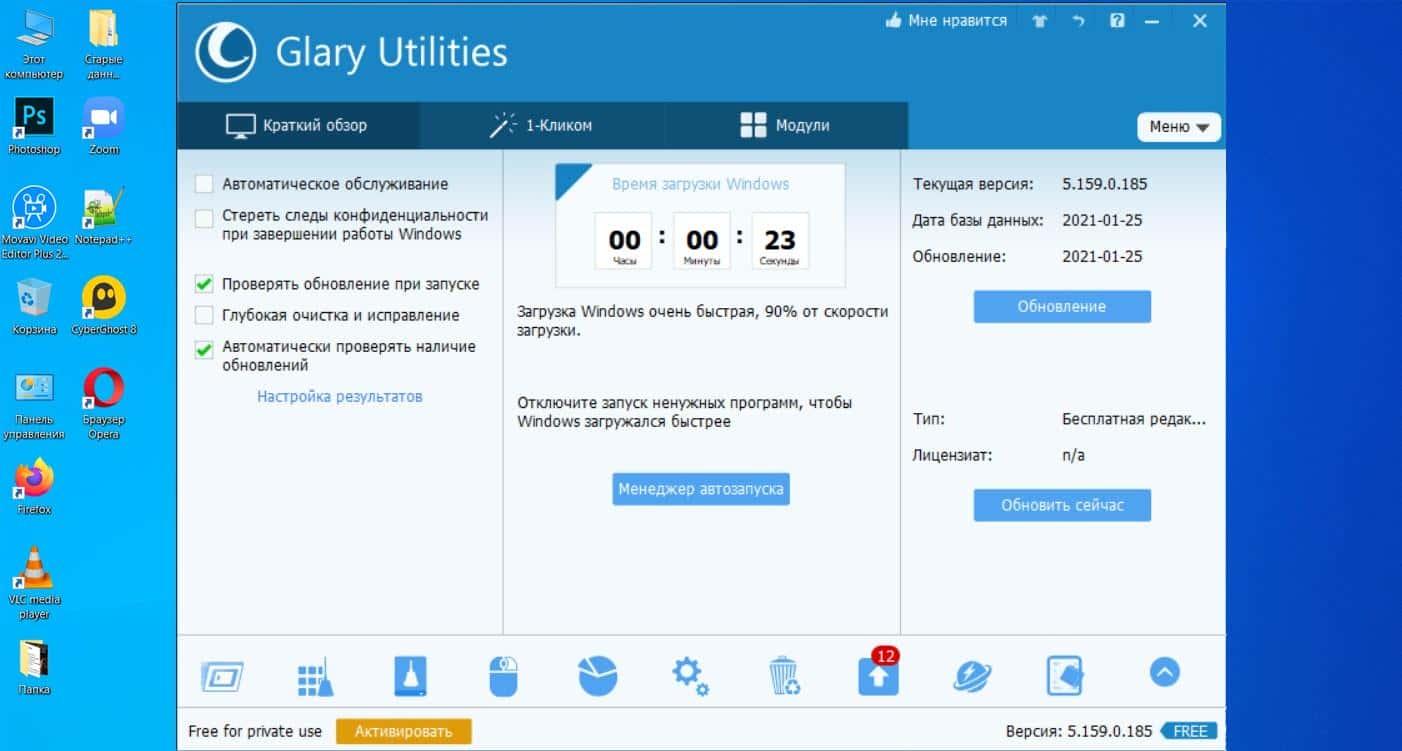
Task: Open the help question mark icon
Action: (1118, 21)
